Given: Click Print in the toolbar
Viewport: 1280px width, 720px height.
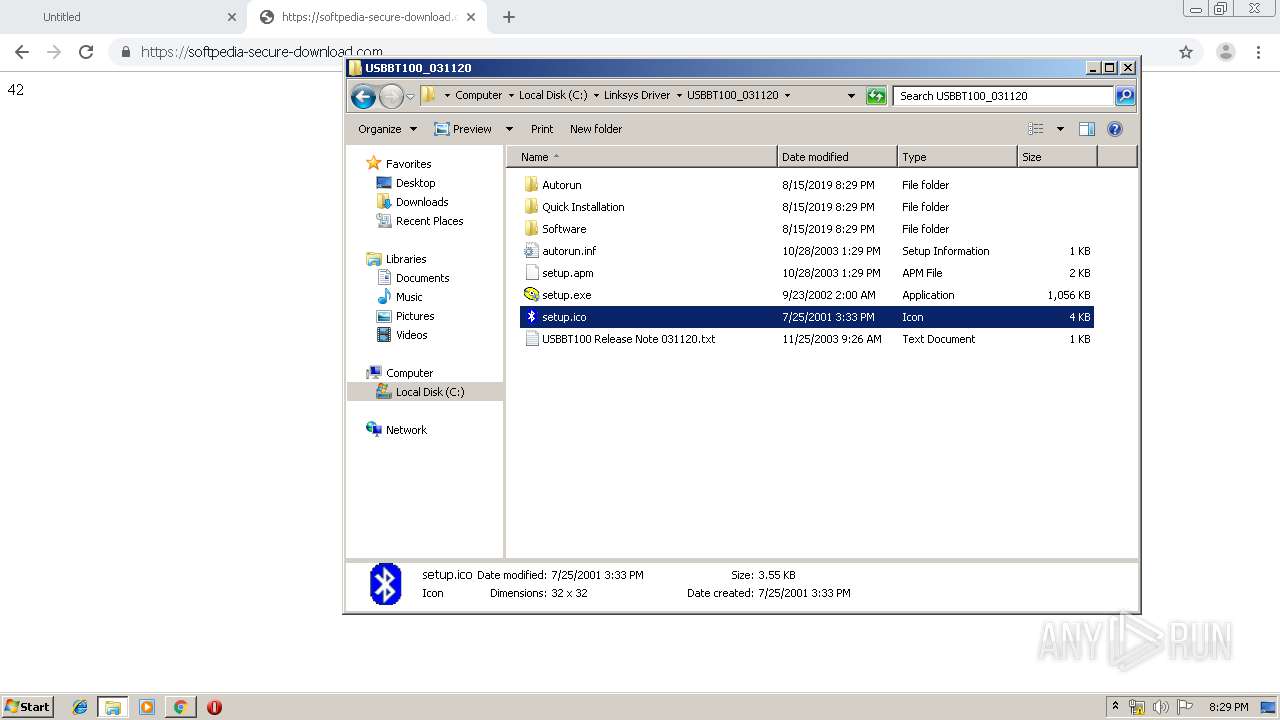Looking at the screenshot, I should click(542, 129).
